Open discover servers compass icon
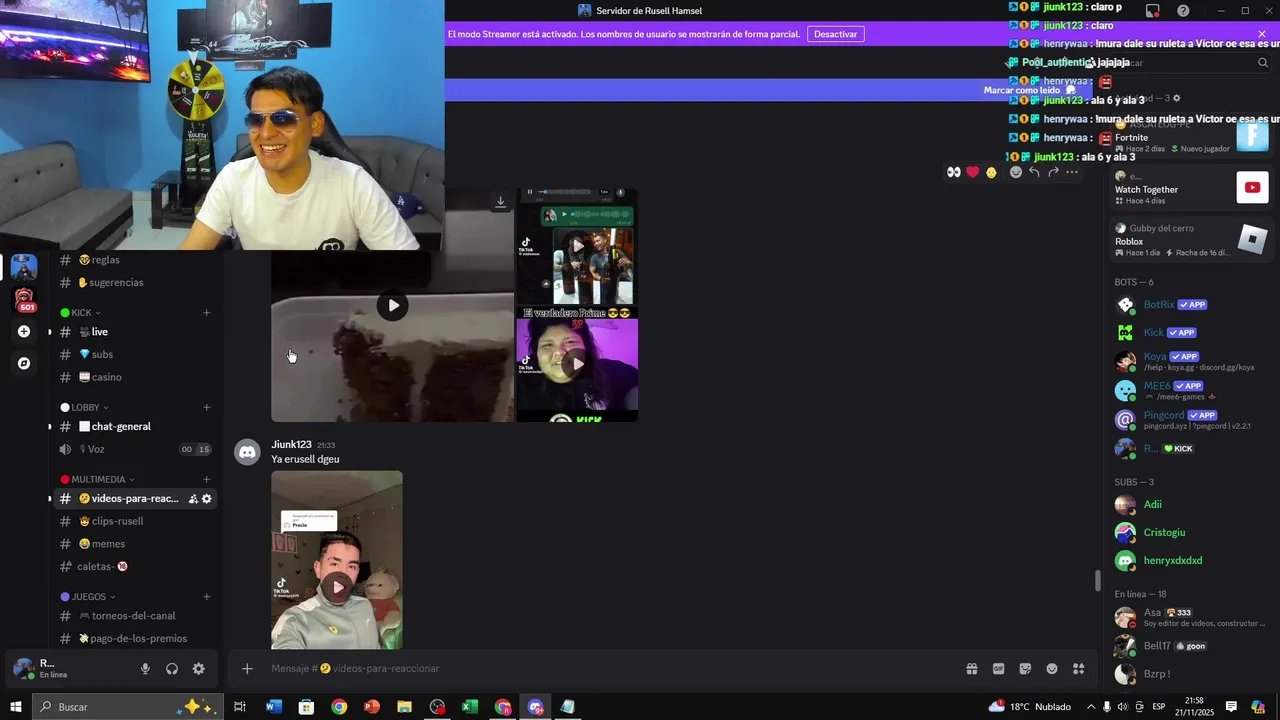Image resolution: width=1280 pixels, height=720 pixels. [24, 363]
